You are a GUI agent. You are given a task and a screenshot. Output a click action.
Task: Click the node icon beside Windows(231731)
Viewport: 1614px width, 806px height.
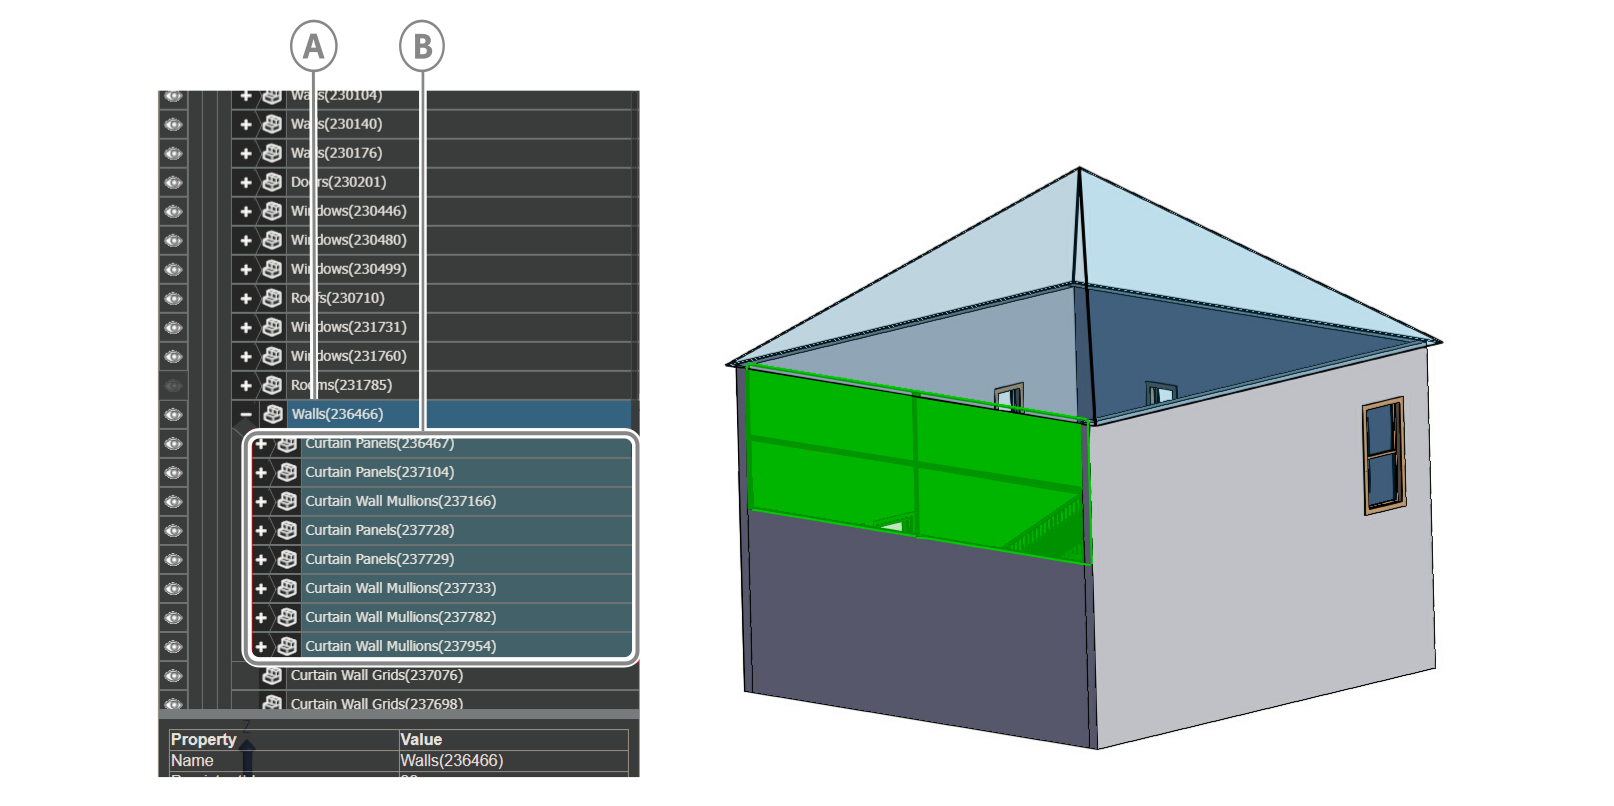tap(272, 327)
